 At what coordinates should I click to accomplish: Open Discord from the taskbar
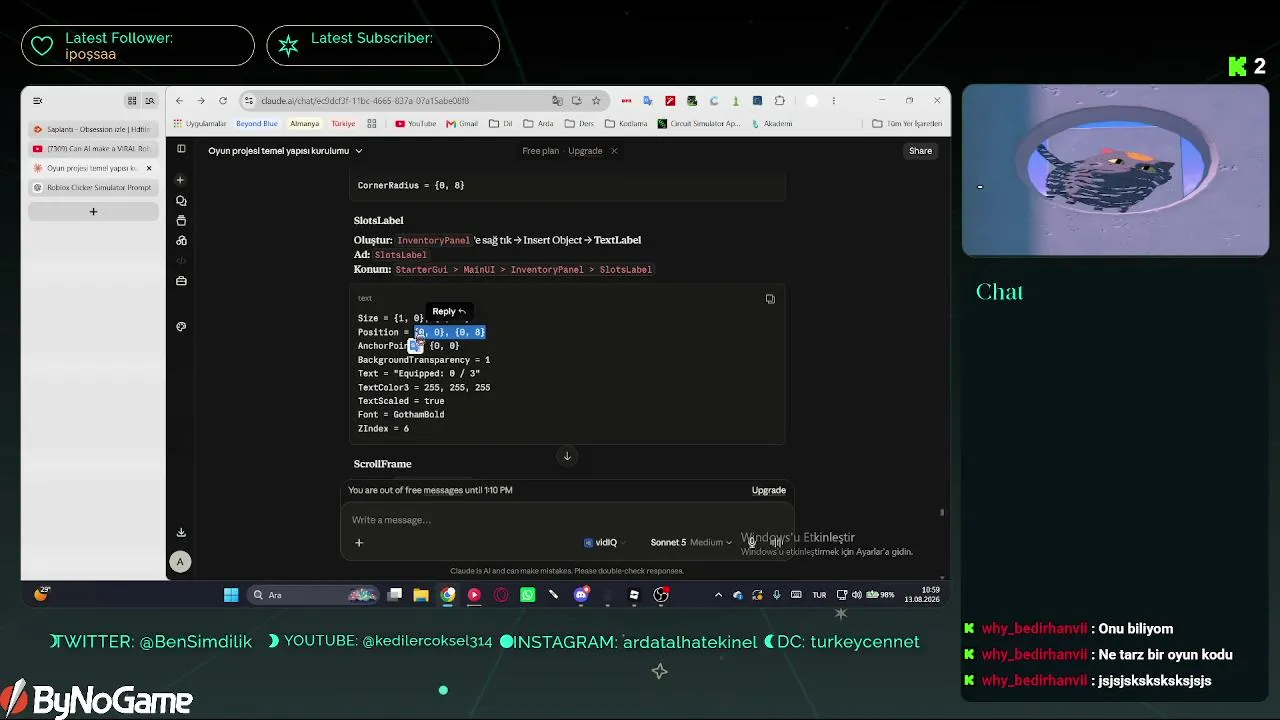tap(581, 595)
